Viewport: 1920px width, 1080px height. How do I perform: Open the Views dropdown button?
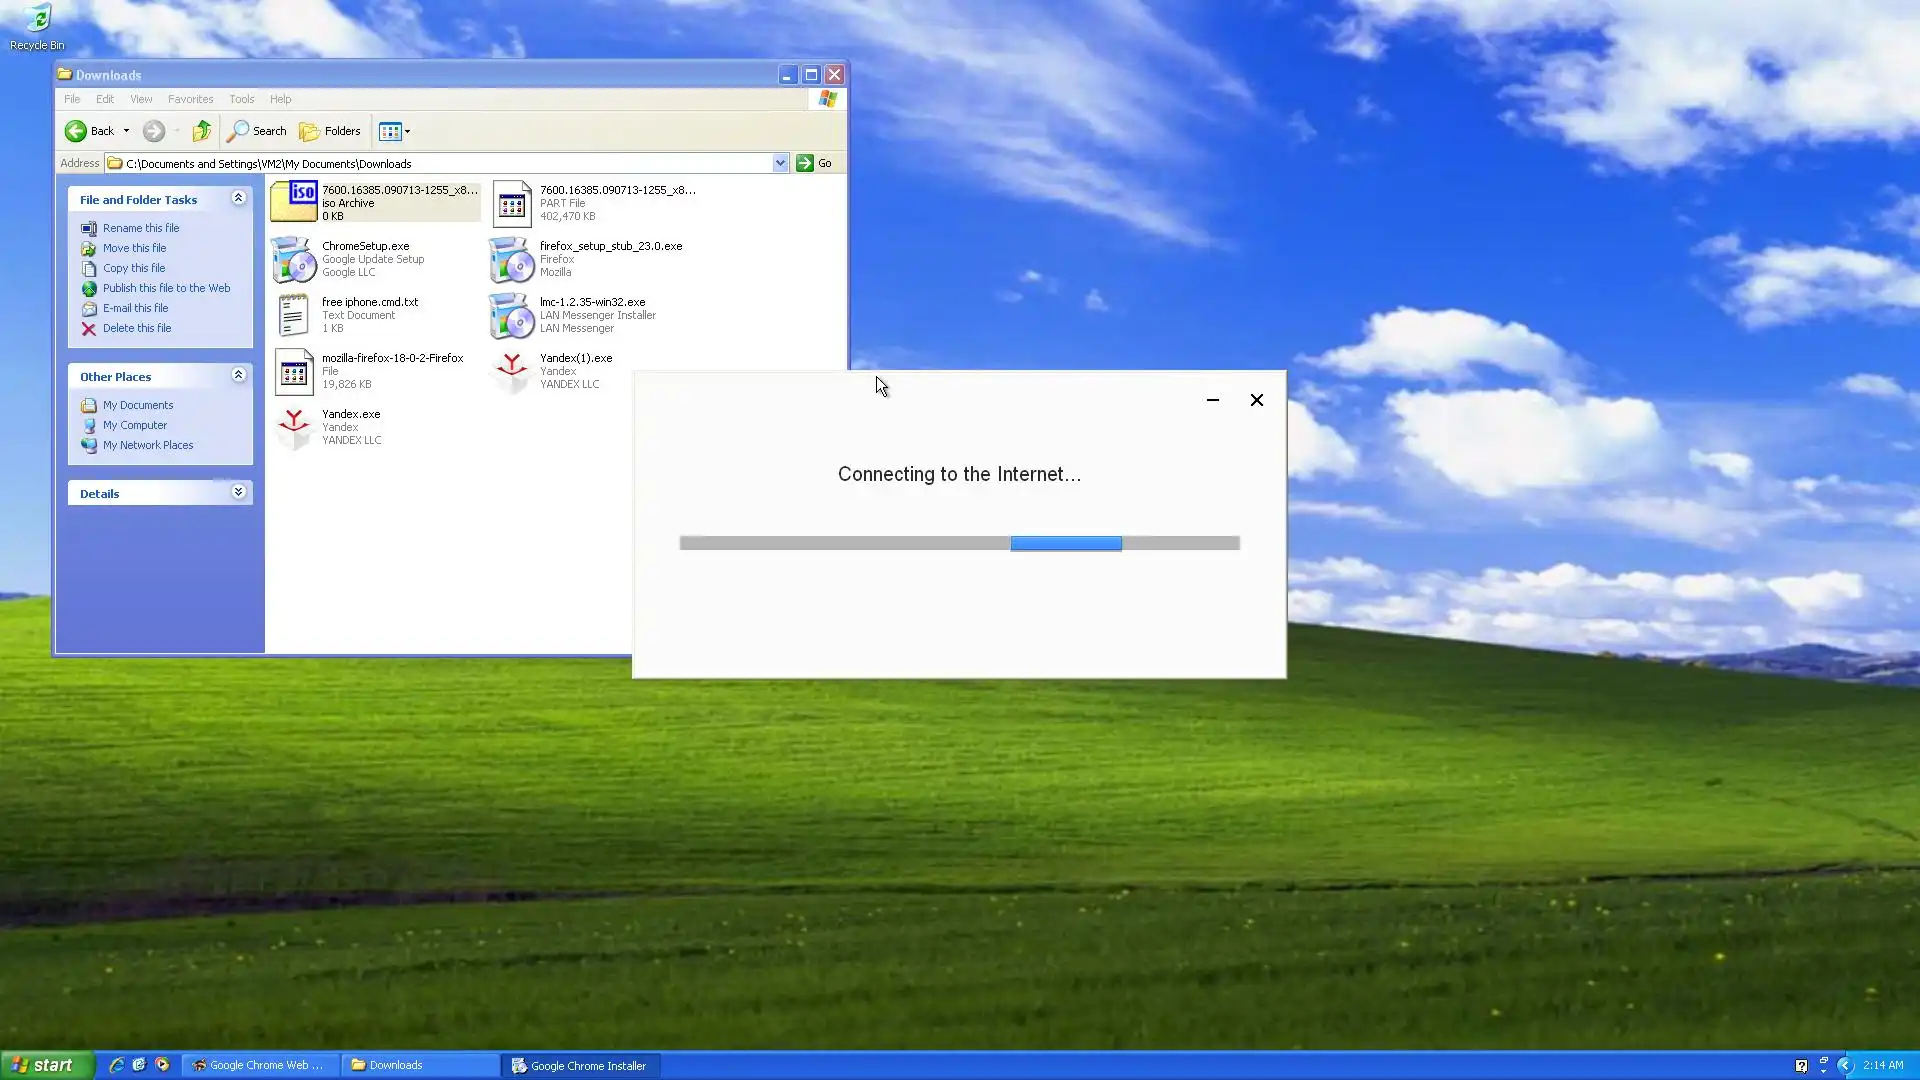[395, 131]
